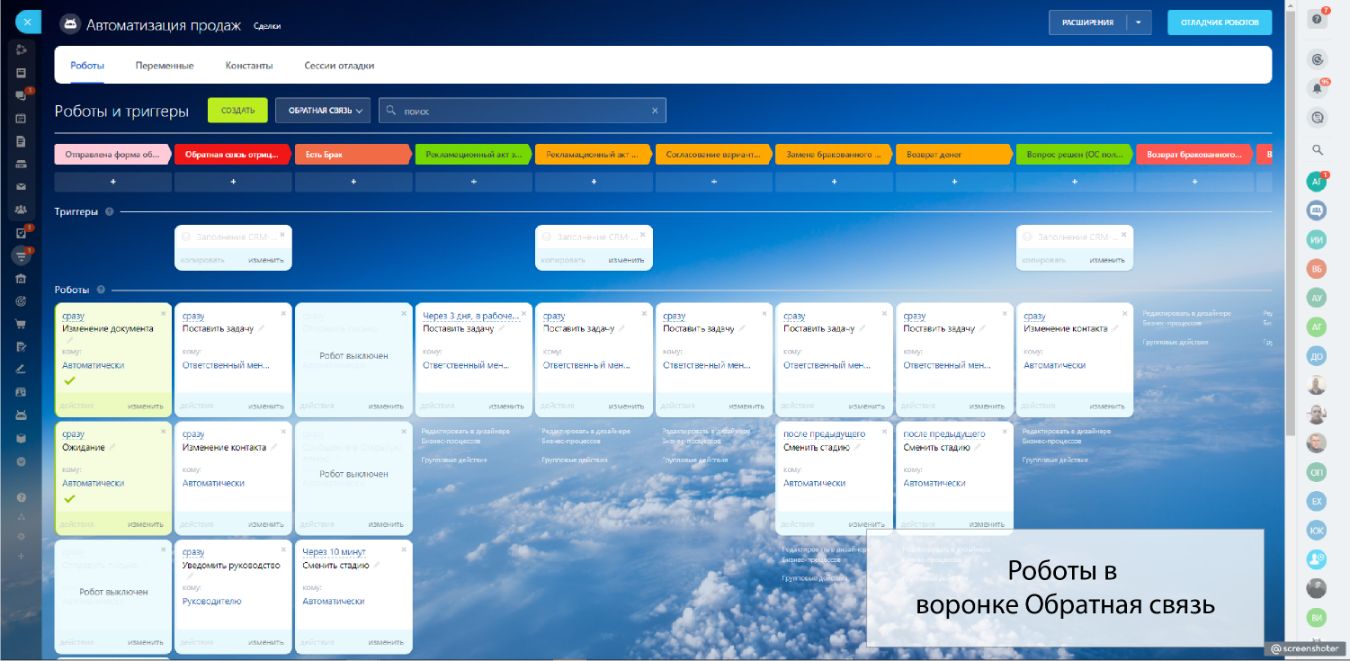Click the question mark icon in left sidebar
Viewport: 1350px width, 661px height.
point(21,497)
